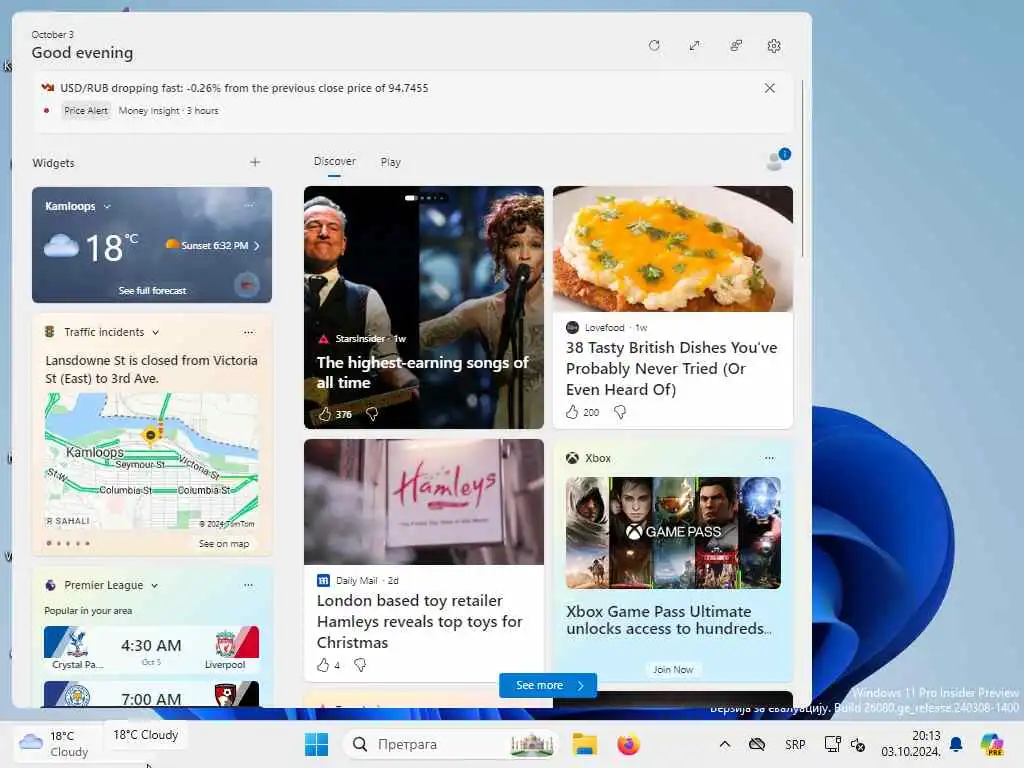Click the Game Pass banner image
Viewport: 1024px width, 768px height.
coord(673,533)
